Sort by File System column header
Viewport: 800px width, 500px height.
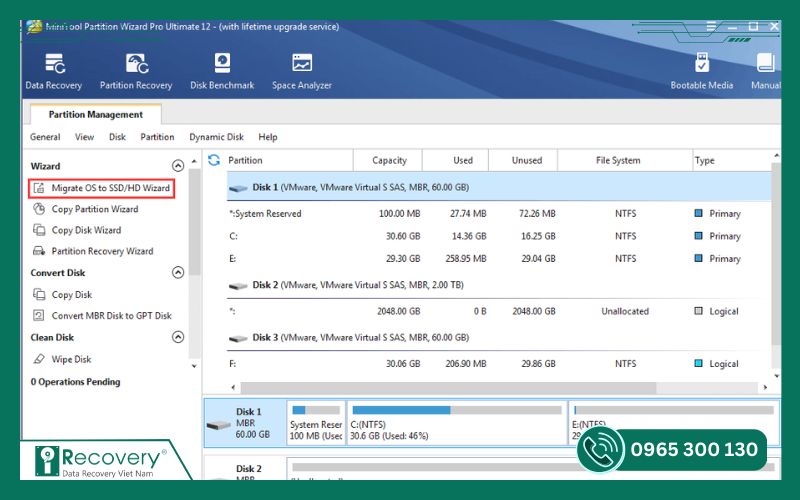(x=618, y=160)
